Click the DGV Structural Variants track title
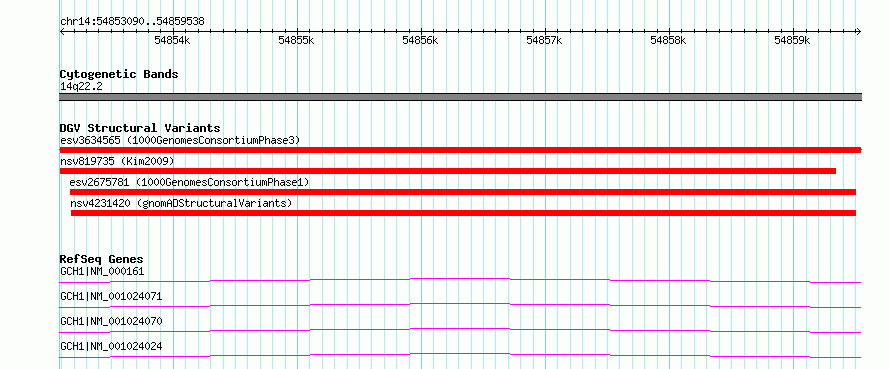Screen dimensions: 890x369 (x=140, y=128)
